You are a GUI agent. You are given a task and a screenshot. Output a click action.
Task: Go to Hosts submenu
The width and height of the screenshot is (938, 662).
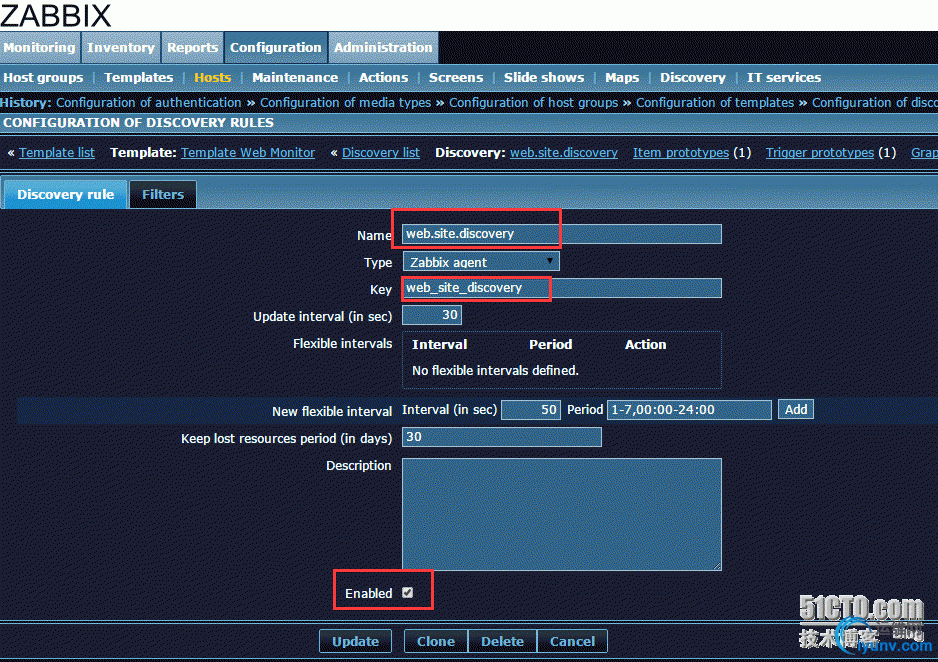pos(212,78)
